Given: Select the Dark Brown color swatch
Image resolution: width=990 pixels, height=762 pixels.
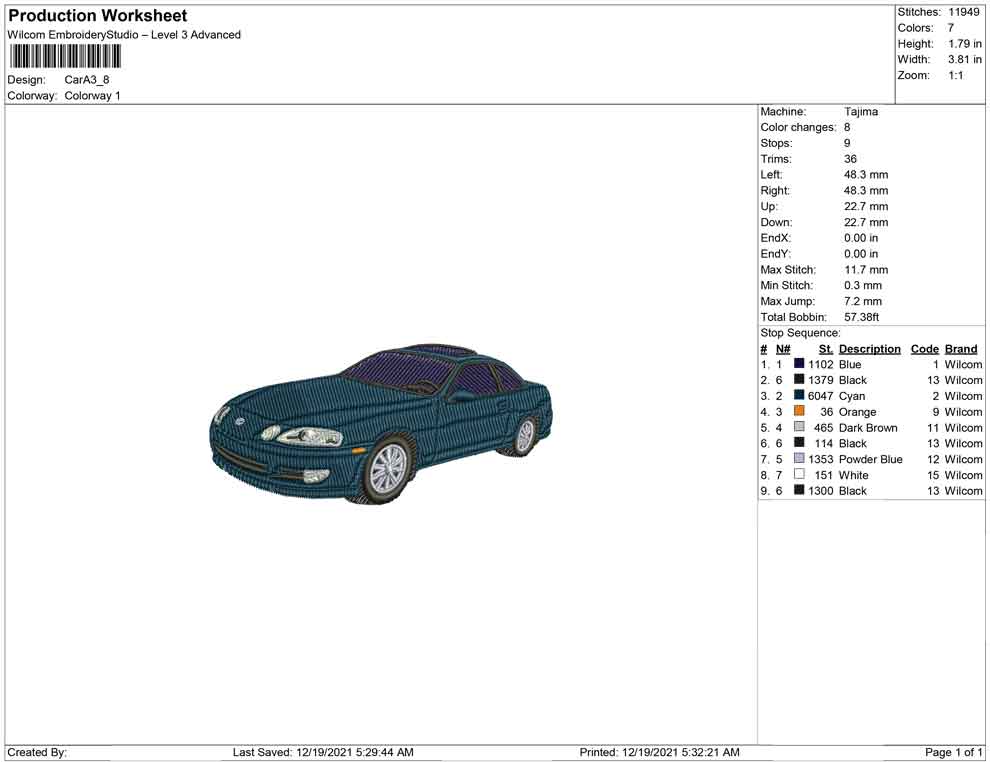Looking at the screenshot, I should tap(798, 427).
